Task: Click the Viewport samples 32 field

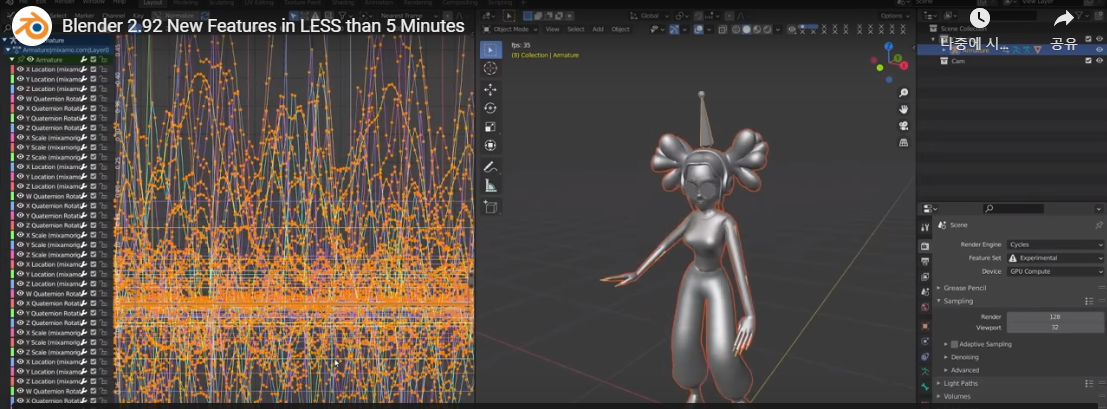Action: (1055, 328)
